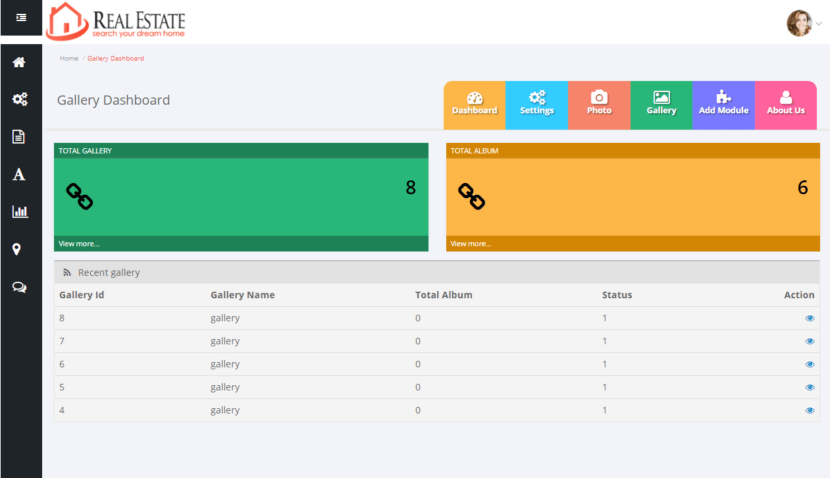Click gallery name in row with Id 8
This screenshot has width=830, height=478.
pos(225,318)
